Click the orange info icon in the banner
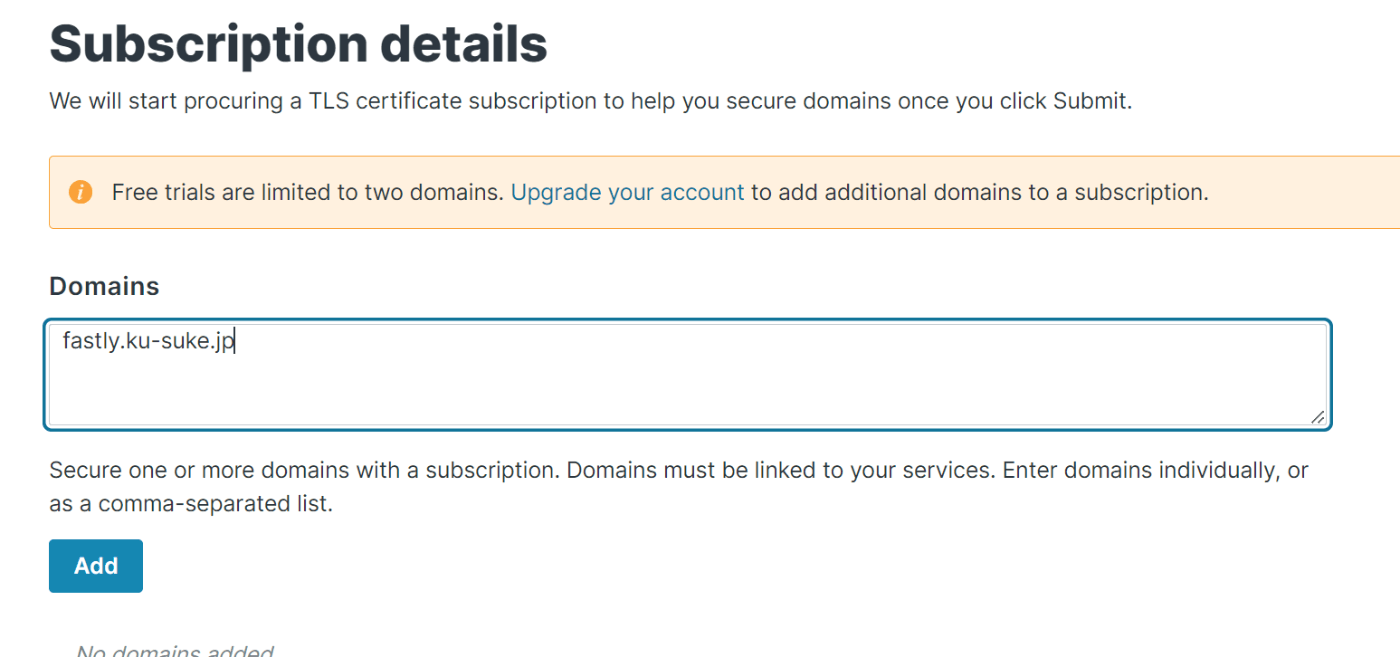Image resolution: width=1400 pixels, height=657 pixels. [80, 192]
